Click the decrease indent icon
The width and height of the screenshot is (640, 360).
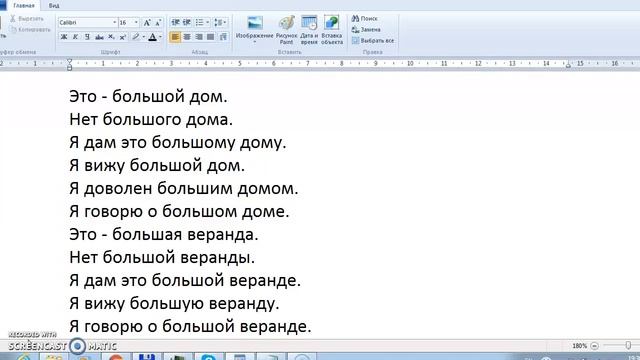point(175,22)
